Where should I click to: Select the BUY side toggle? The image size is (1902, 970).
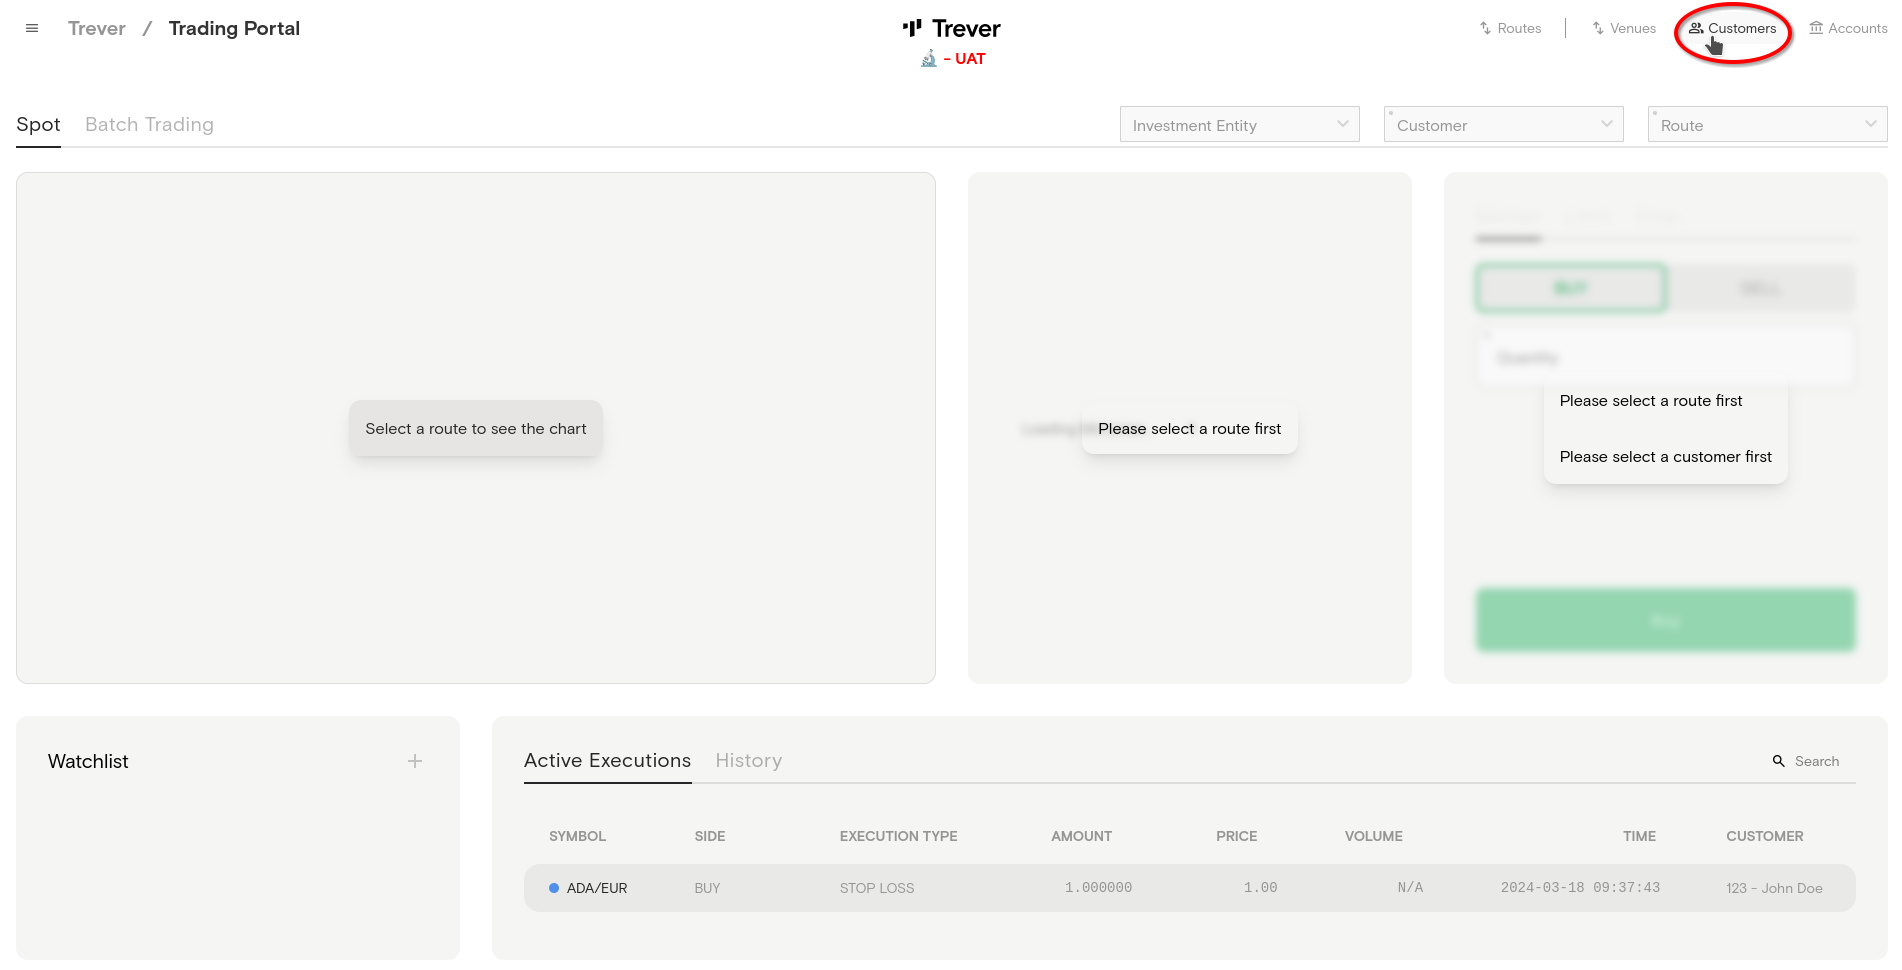pos(1570,289)
